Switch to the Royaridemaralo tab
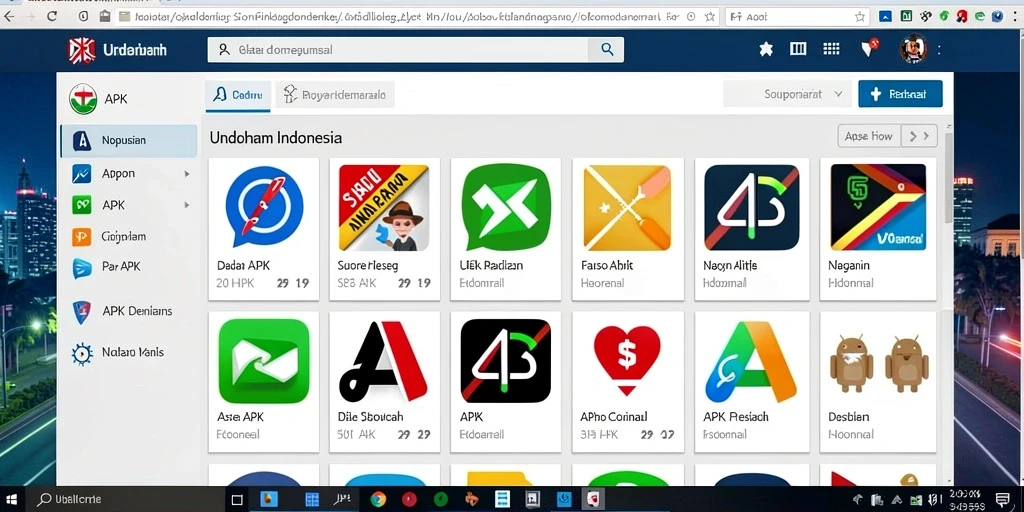1024x512 pixels. tap(335, 95)
